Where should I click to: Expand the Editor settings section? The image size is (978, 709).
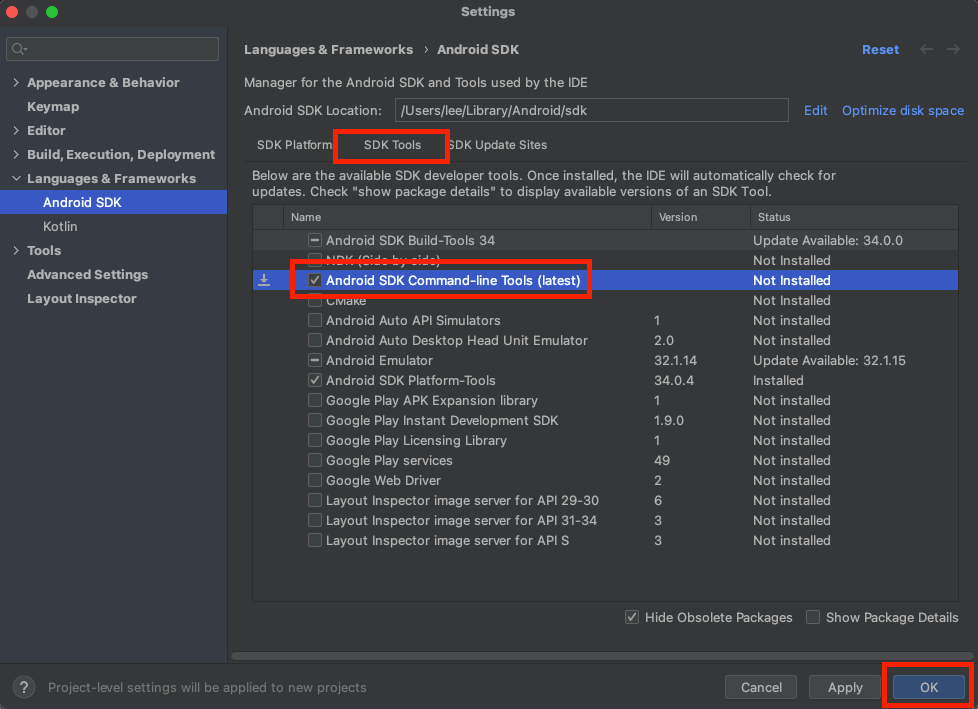16,130
